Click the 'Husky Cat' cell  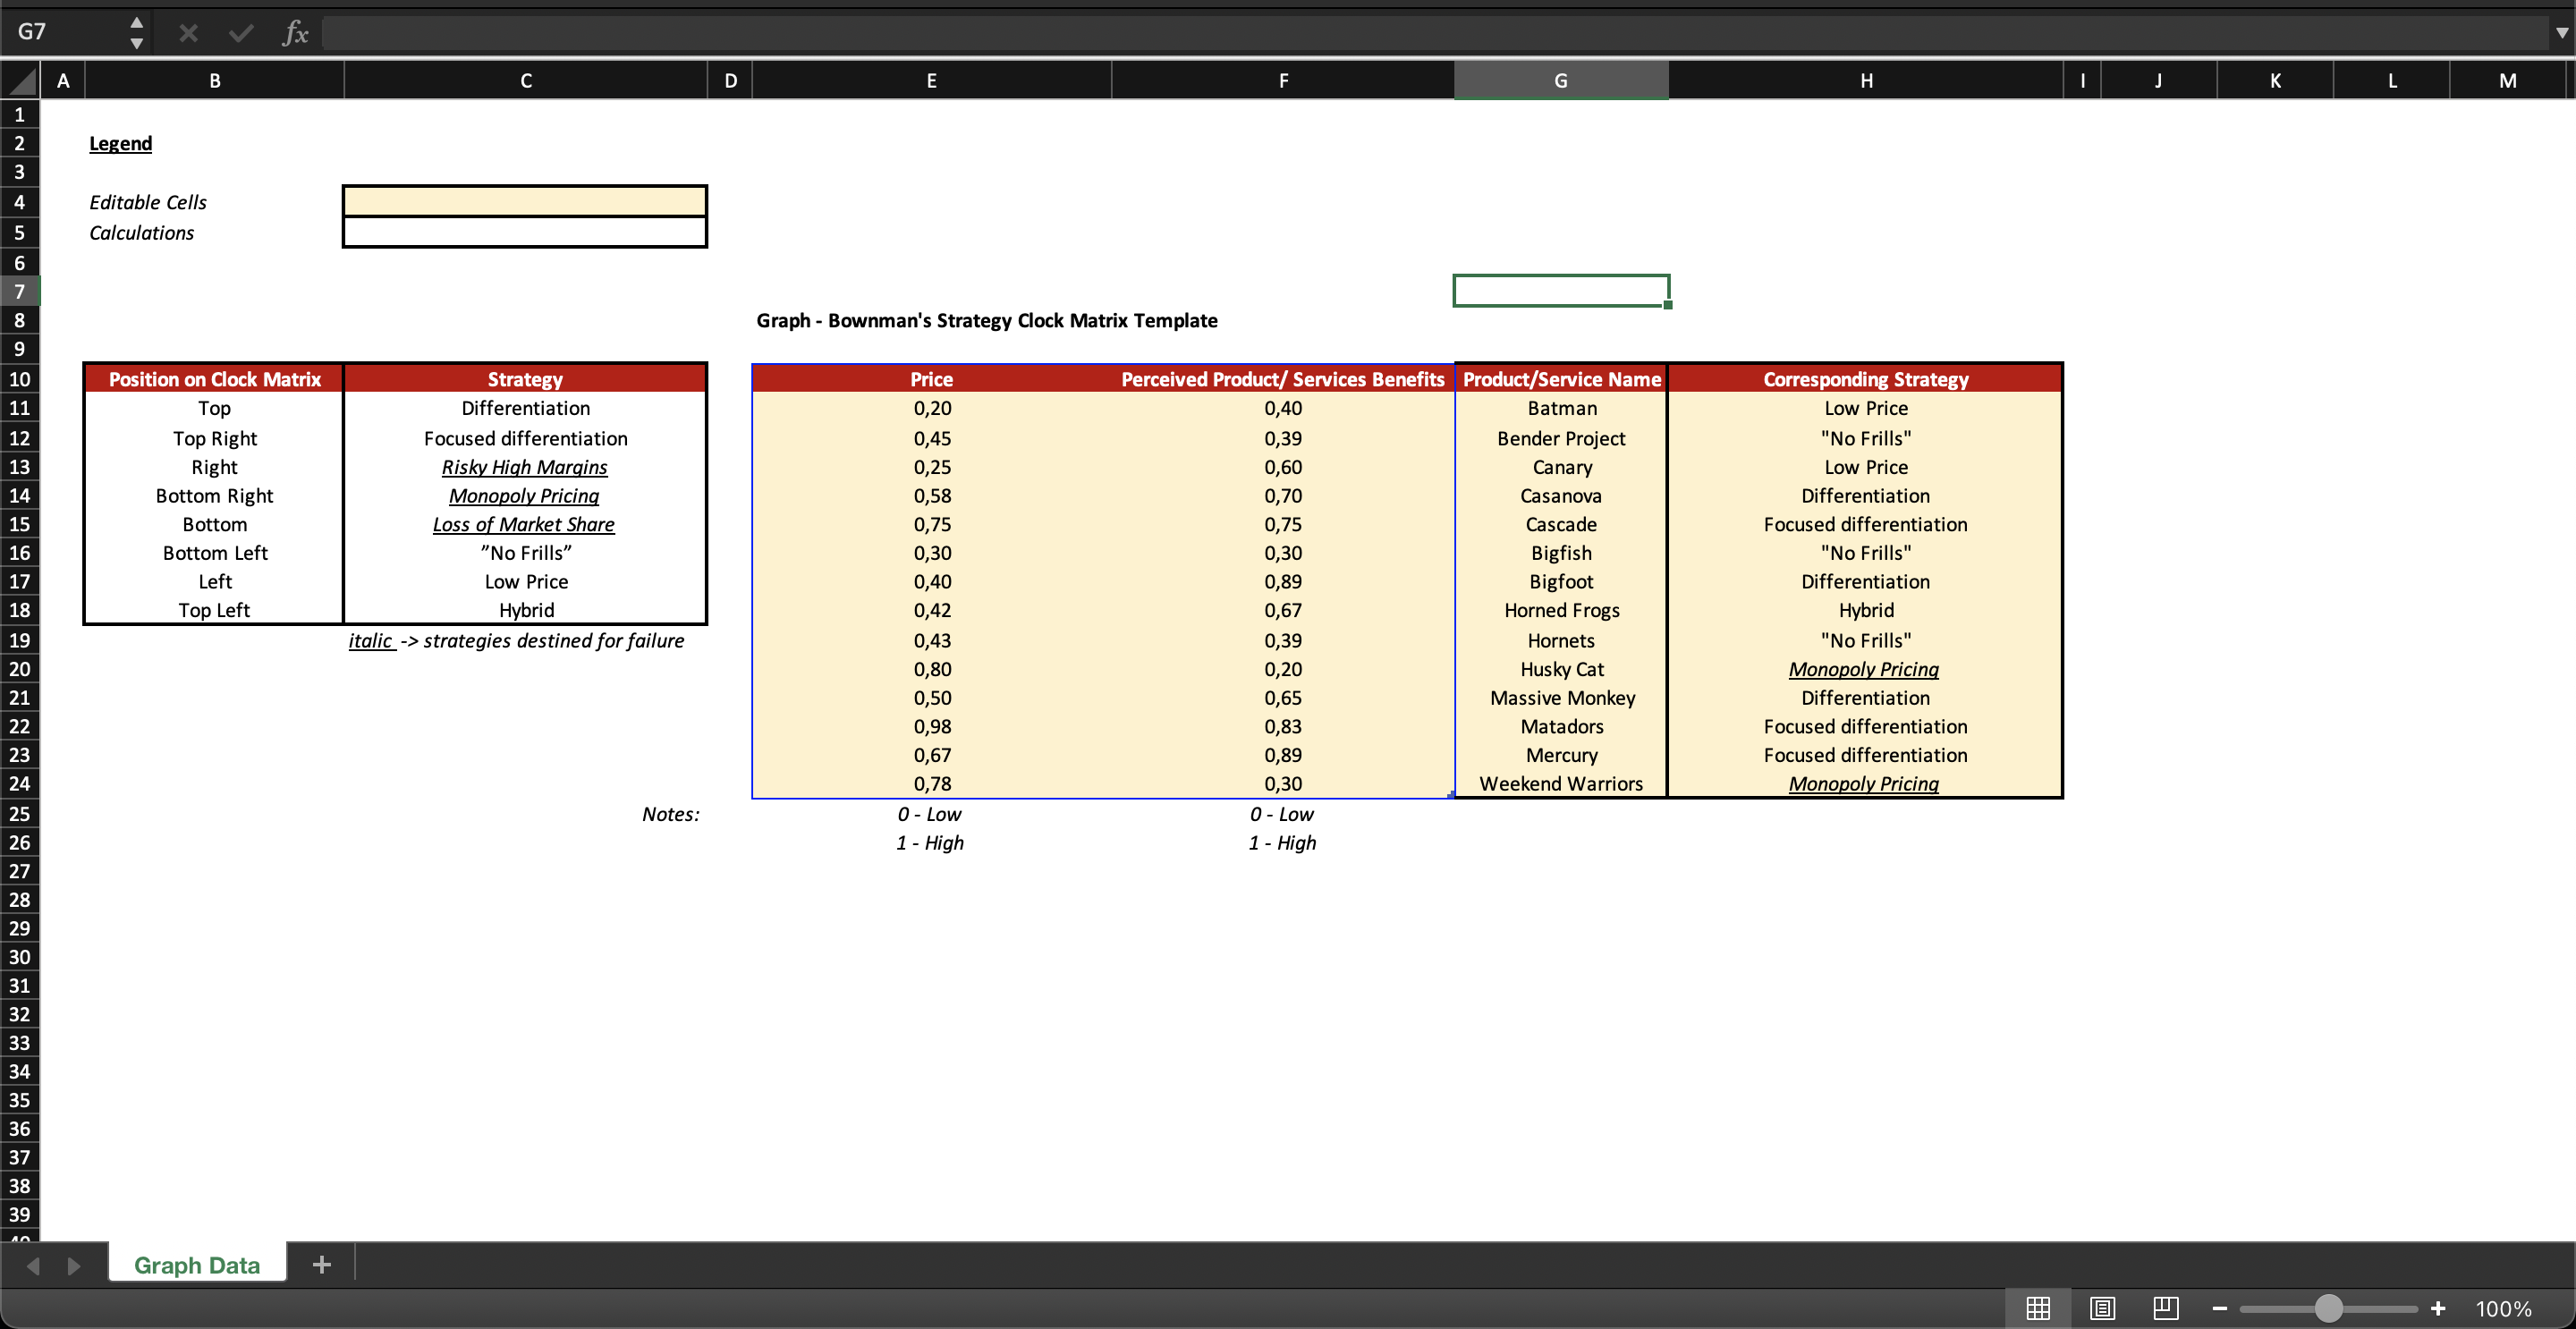[x=1562, y=669]
